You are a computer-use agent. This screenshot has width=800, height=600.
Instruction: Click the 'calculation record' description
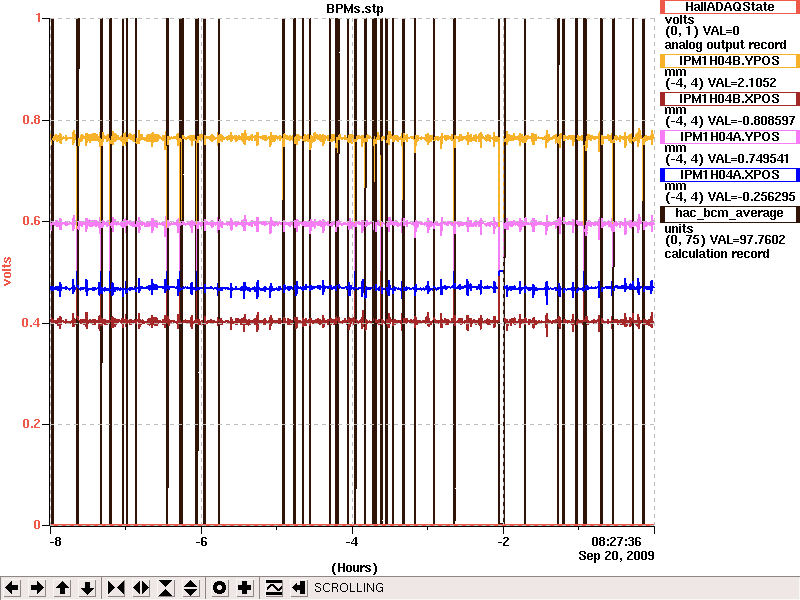(x=717, y=254)
